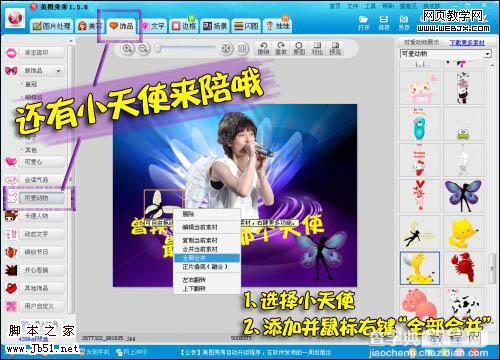Click the zoom in magnifier icon
The width and height of the screenshot is (500, 360).
pos(127,49)
